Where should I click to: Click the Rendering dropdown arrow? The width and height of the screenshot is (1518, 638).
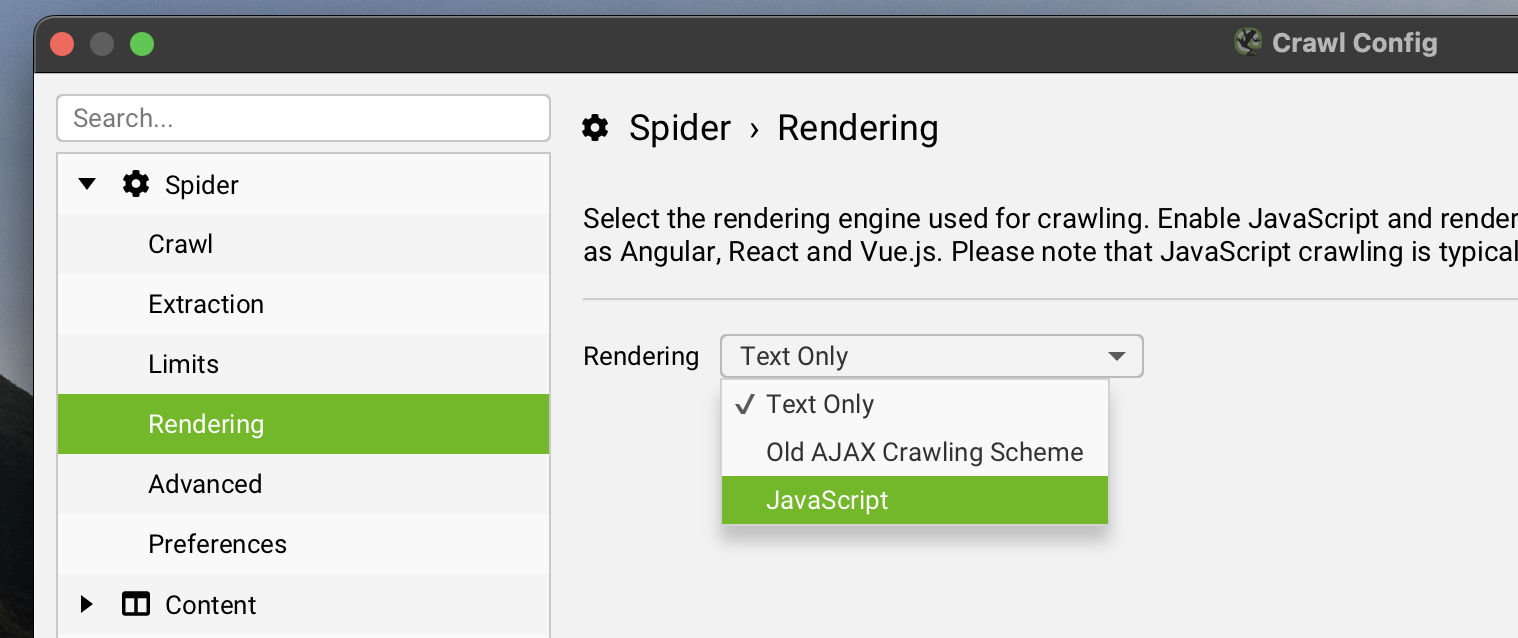[1117, 357]
